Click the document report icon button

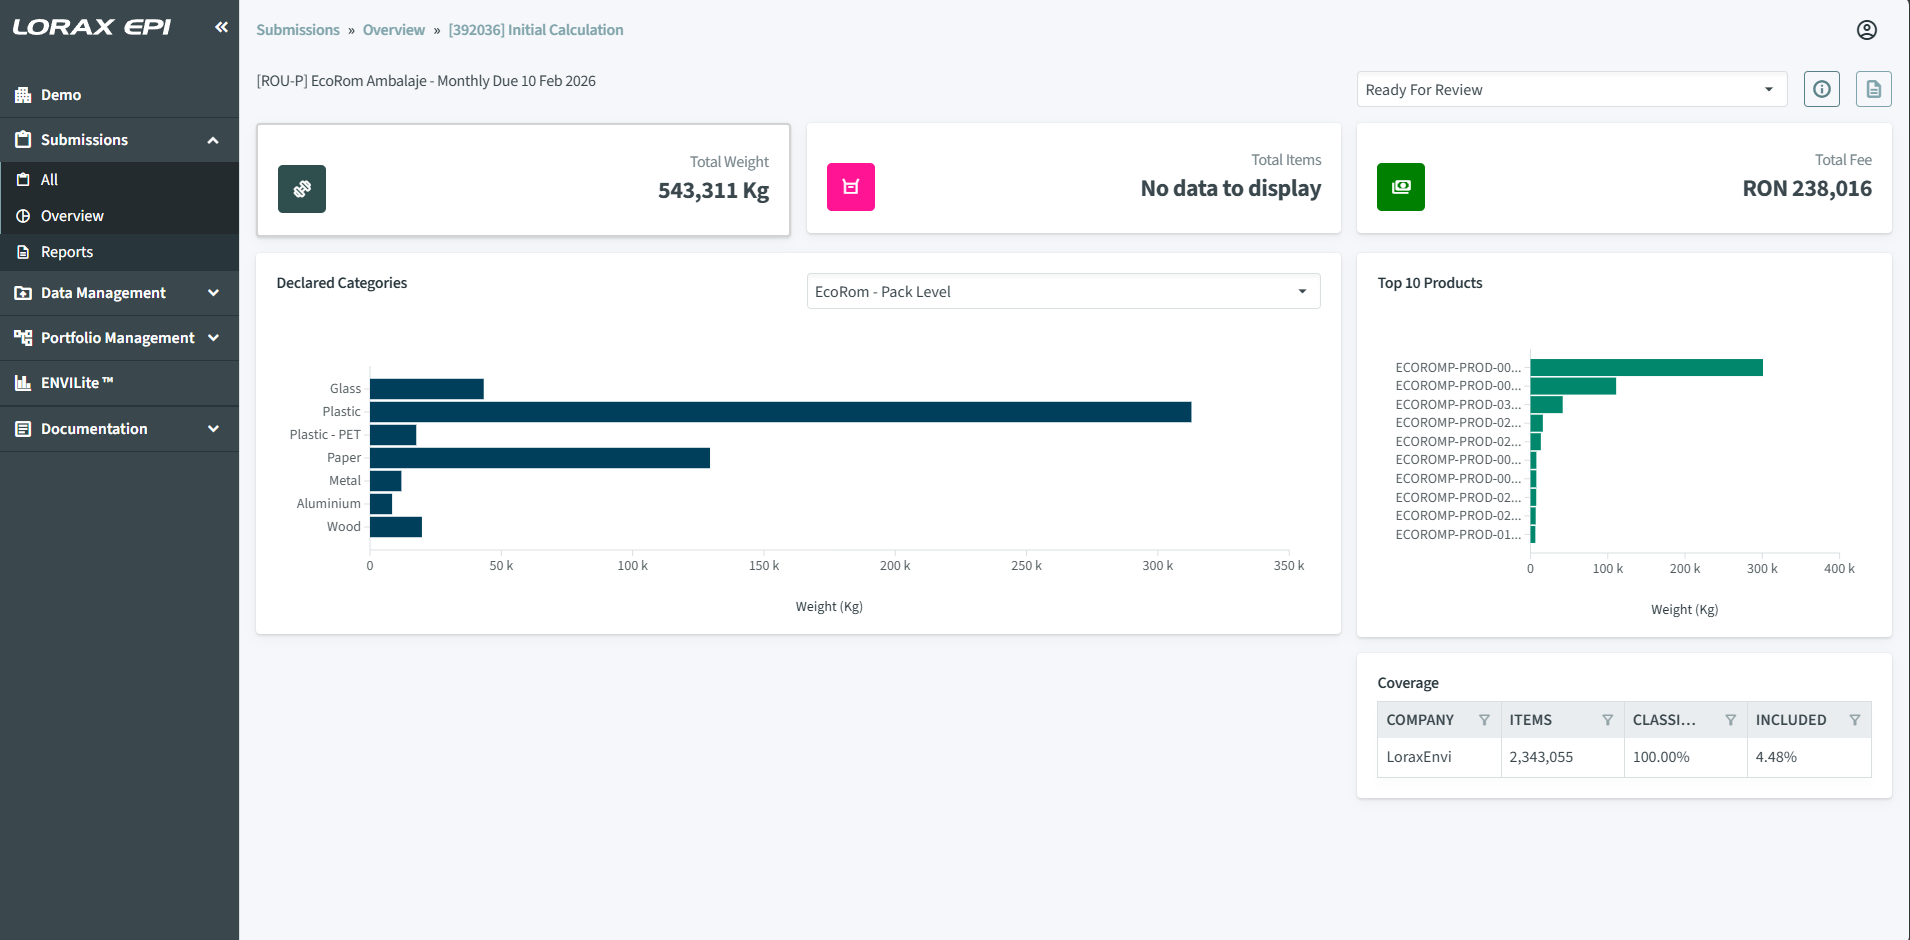pos(1873,89)
